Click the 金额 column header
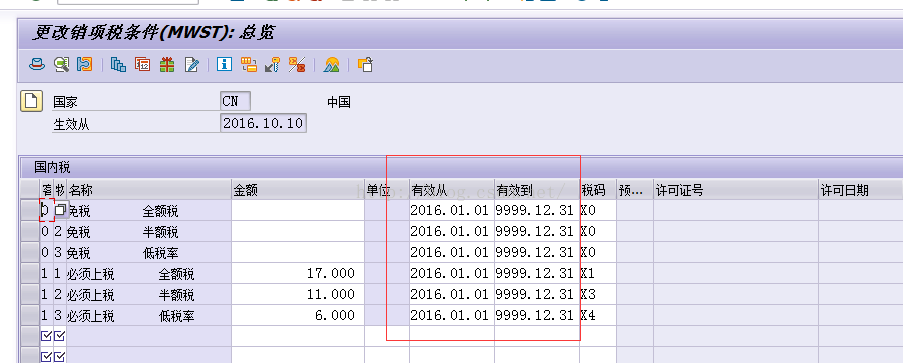The image size is (903, 363). pyautogui.click(x=298, y=190)
